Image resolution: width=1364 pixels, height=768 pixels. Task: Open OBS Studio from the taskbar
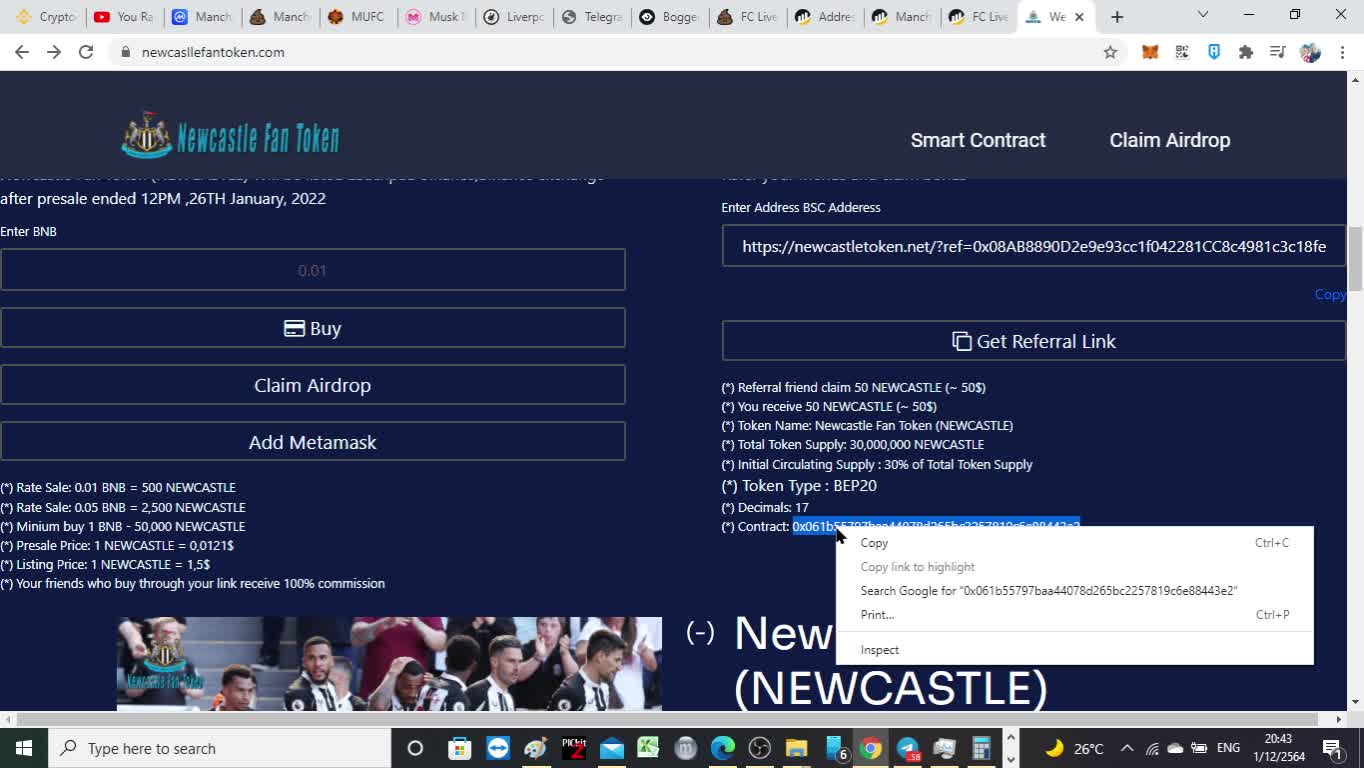point(759,748)
